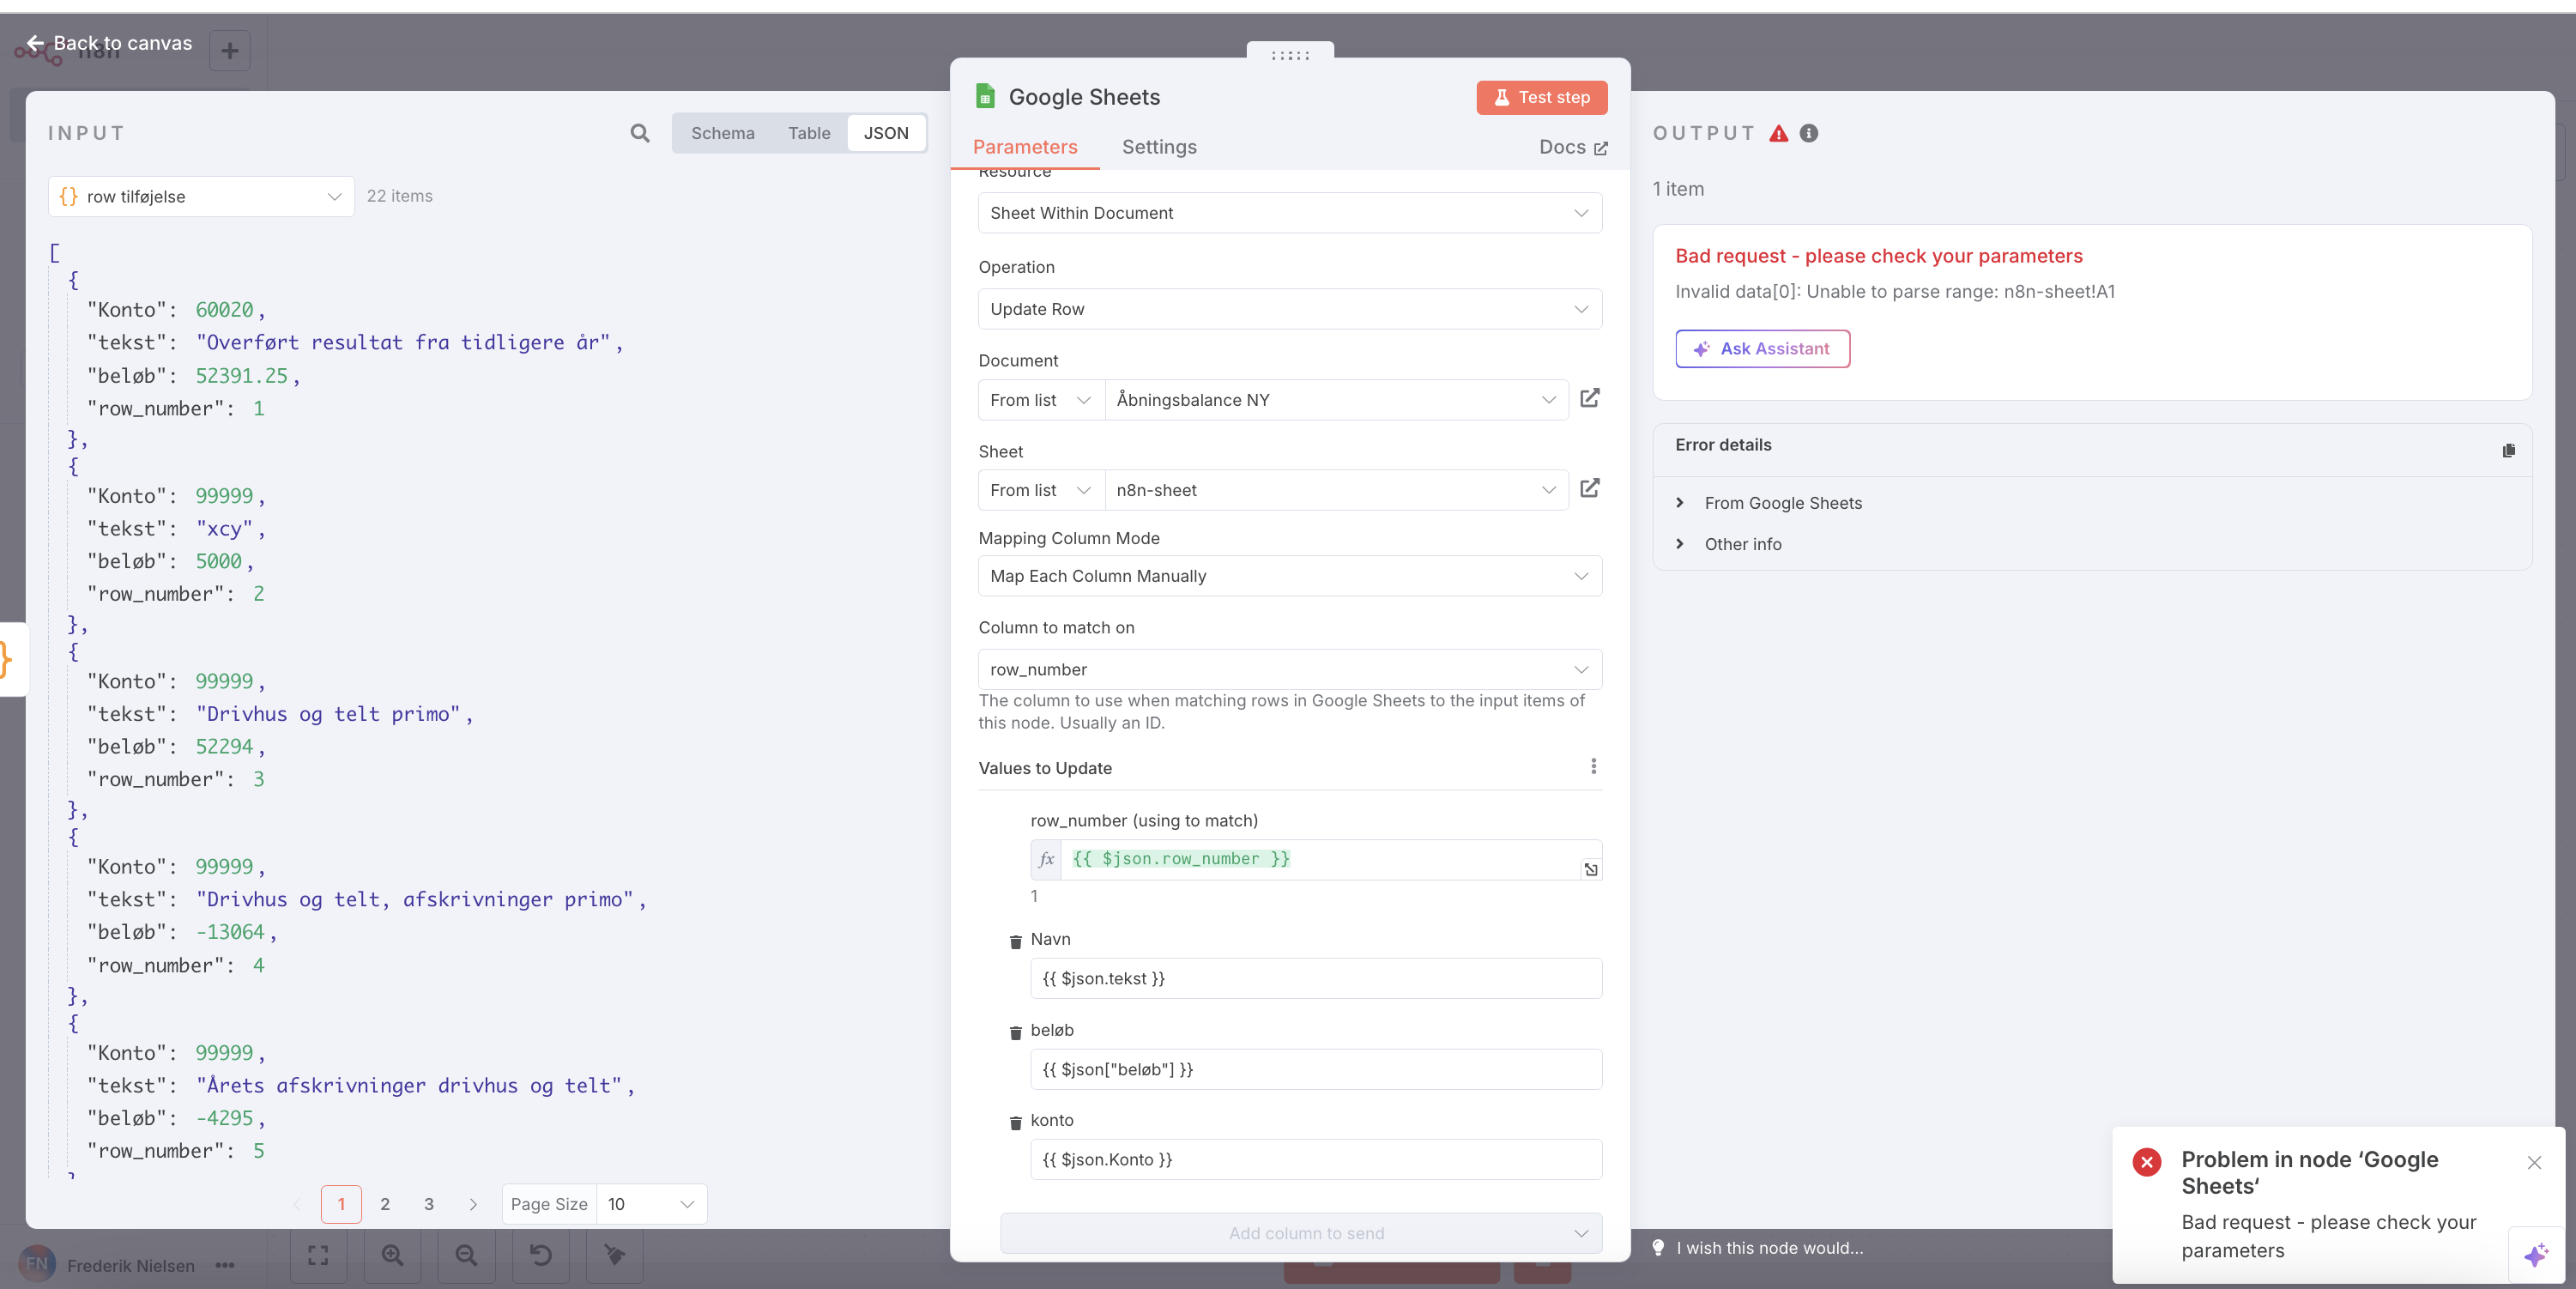This screenshot has height=1289, width=2576.
Task: Open the Add column to send dropdown
Action: [x=1301, y=1233]
